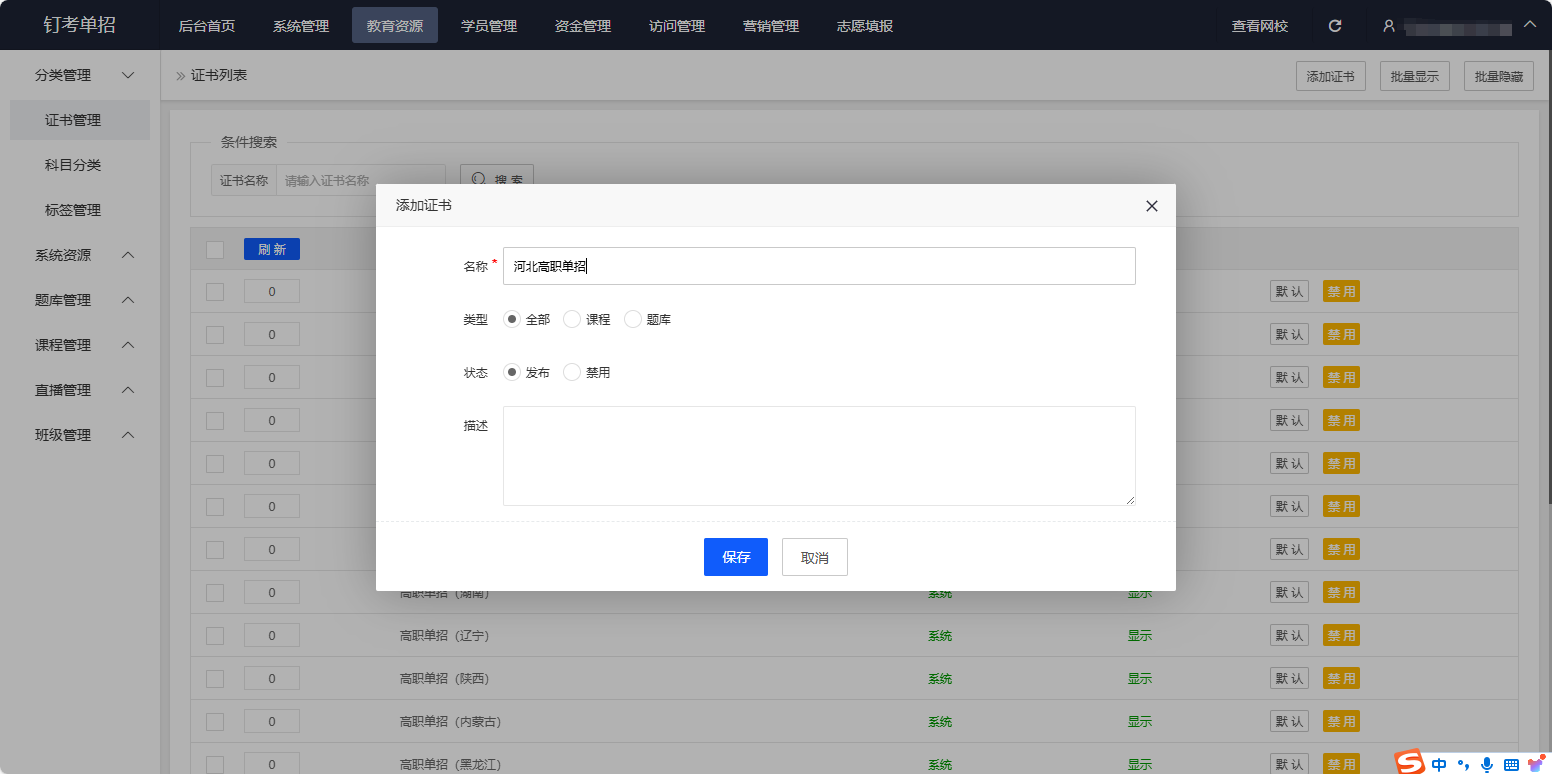Click 查看网校 link
The image size is (1552, 774).
point(1260,26)
